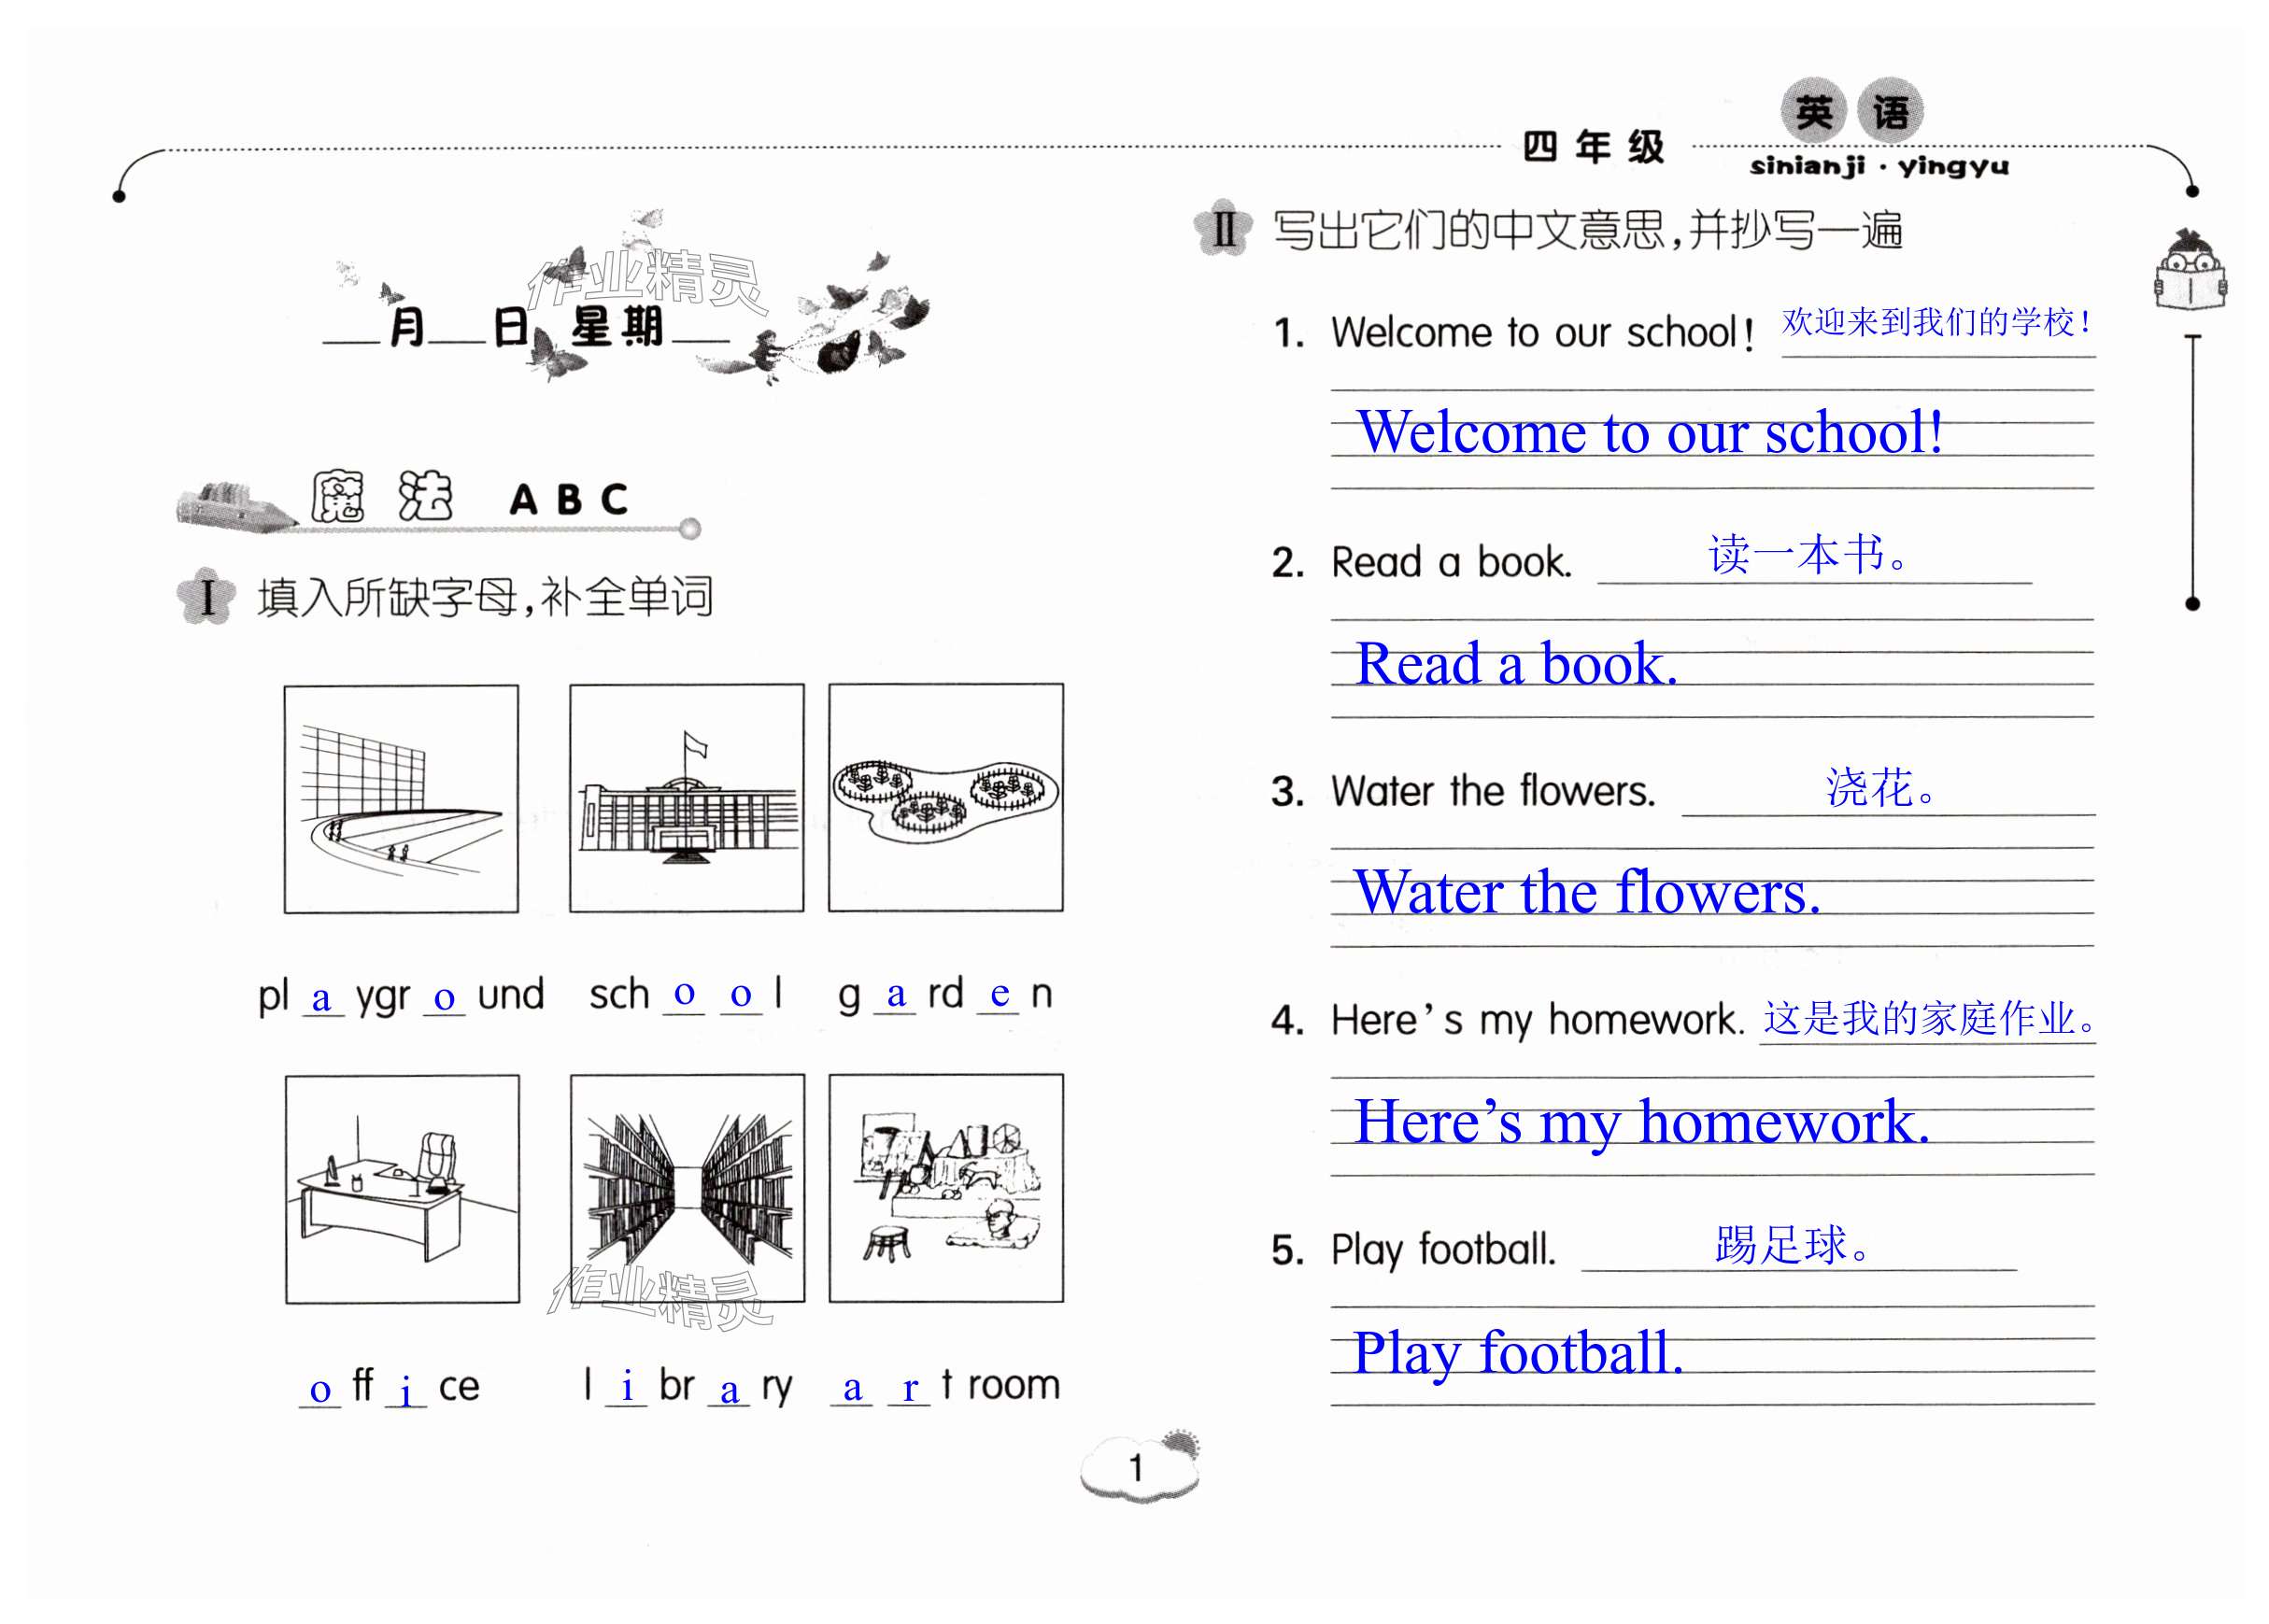Click the 英 circle badge
2269x1624 pixels.
[x=1812, y=111]
